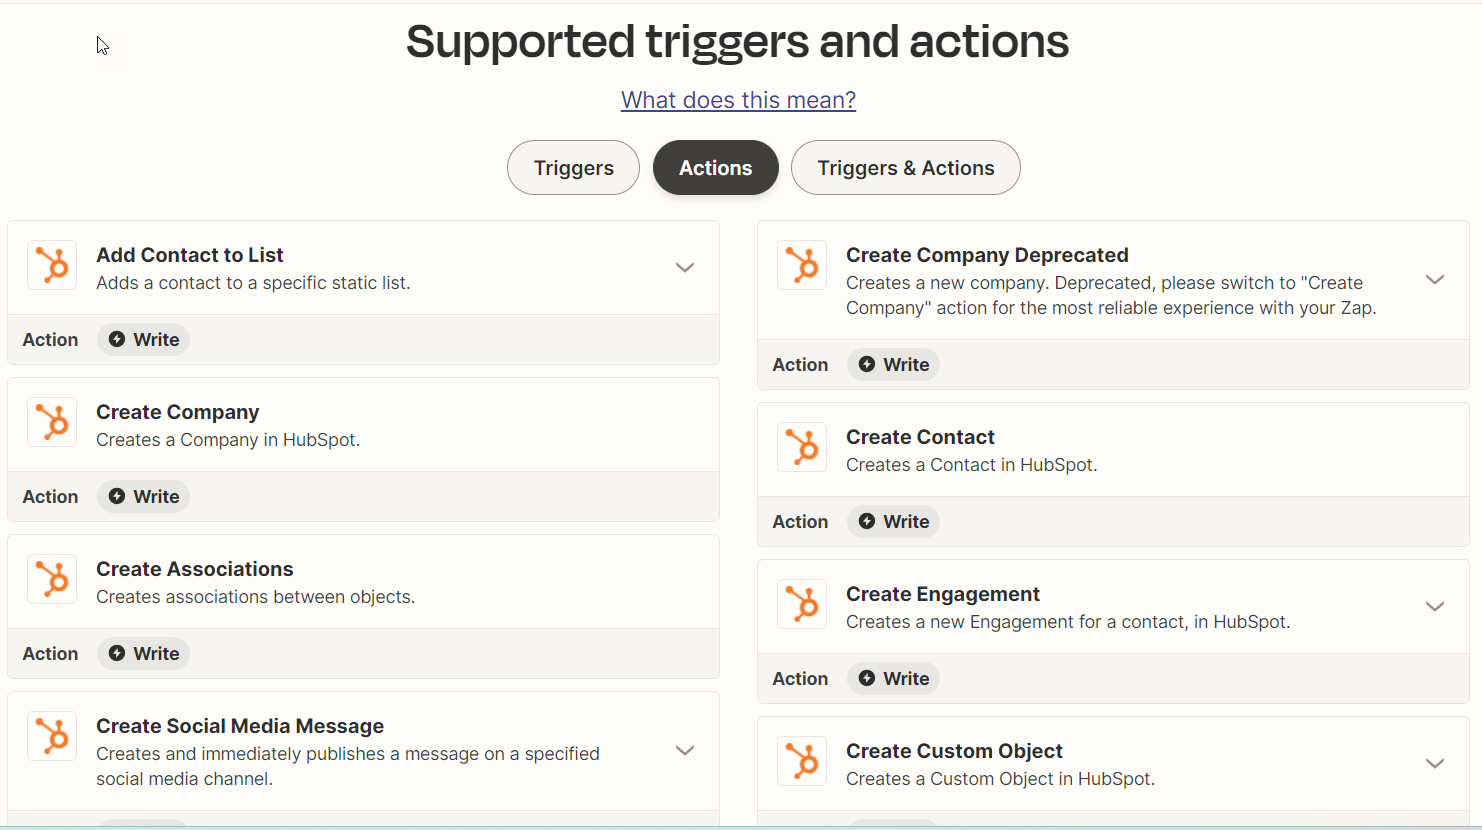Click the HubSpot icon for Create Social Media Message
The height and width of the screenshot is (830, 1482).
pos(51,736)
